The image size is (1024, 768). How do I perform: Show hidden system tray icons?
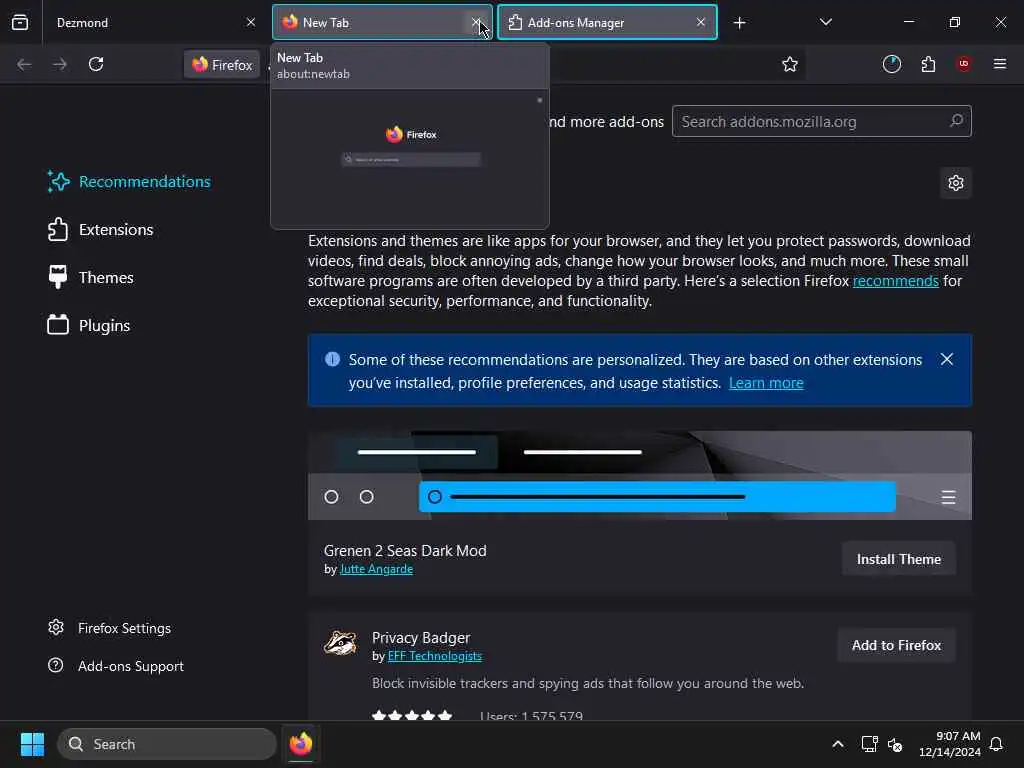pos(838,744)
